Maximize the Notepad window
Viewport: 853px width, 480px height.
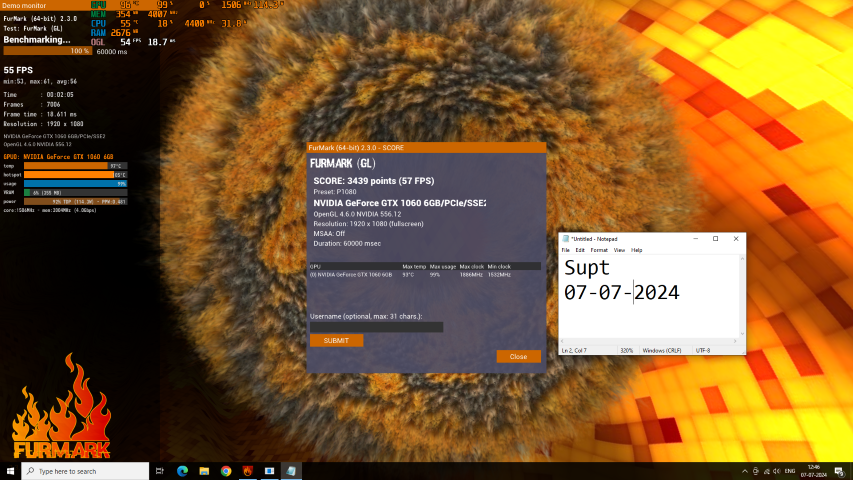[x=715, y=239]
